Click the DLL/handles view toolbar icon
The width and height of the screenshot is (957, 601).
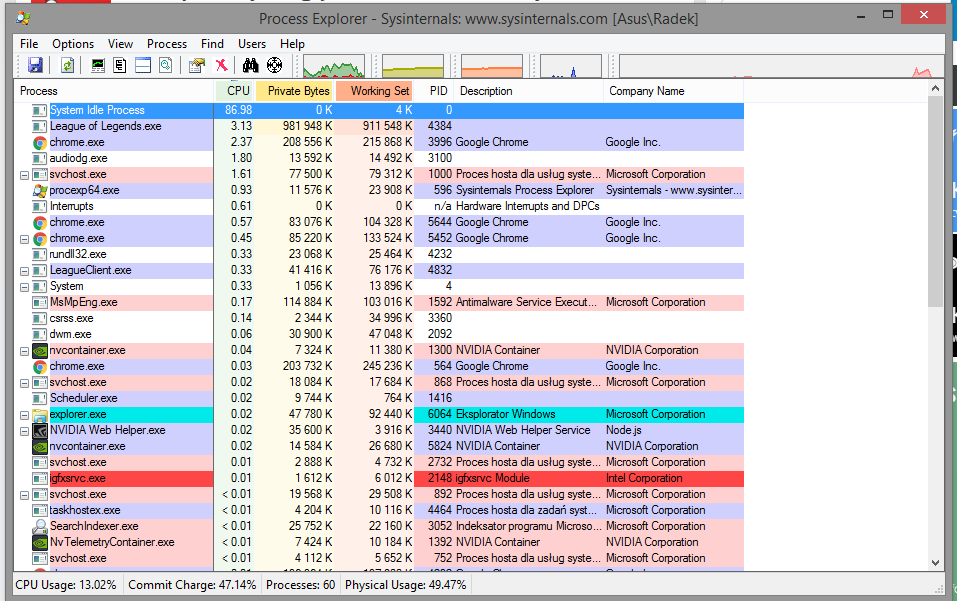pos(165,65)
